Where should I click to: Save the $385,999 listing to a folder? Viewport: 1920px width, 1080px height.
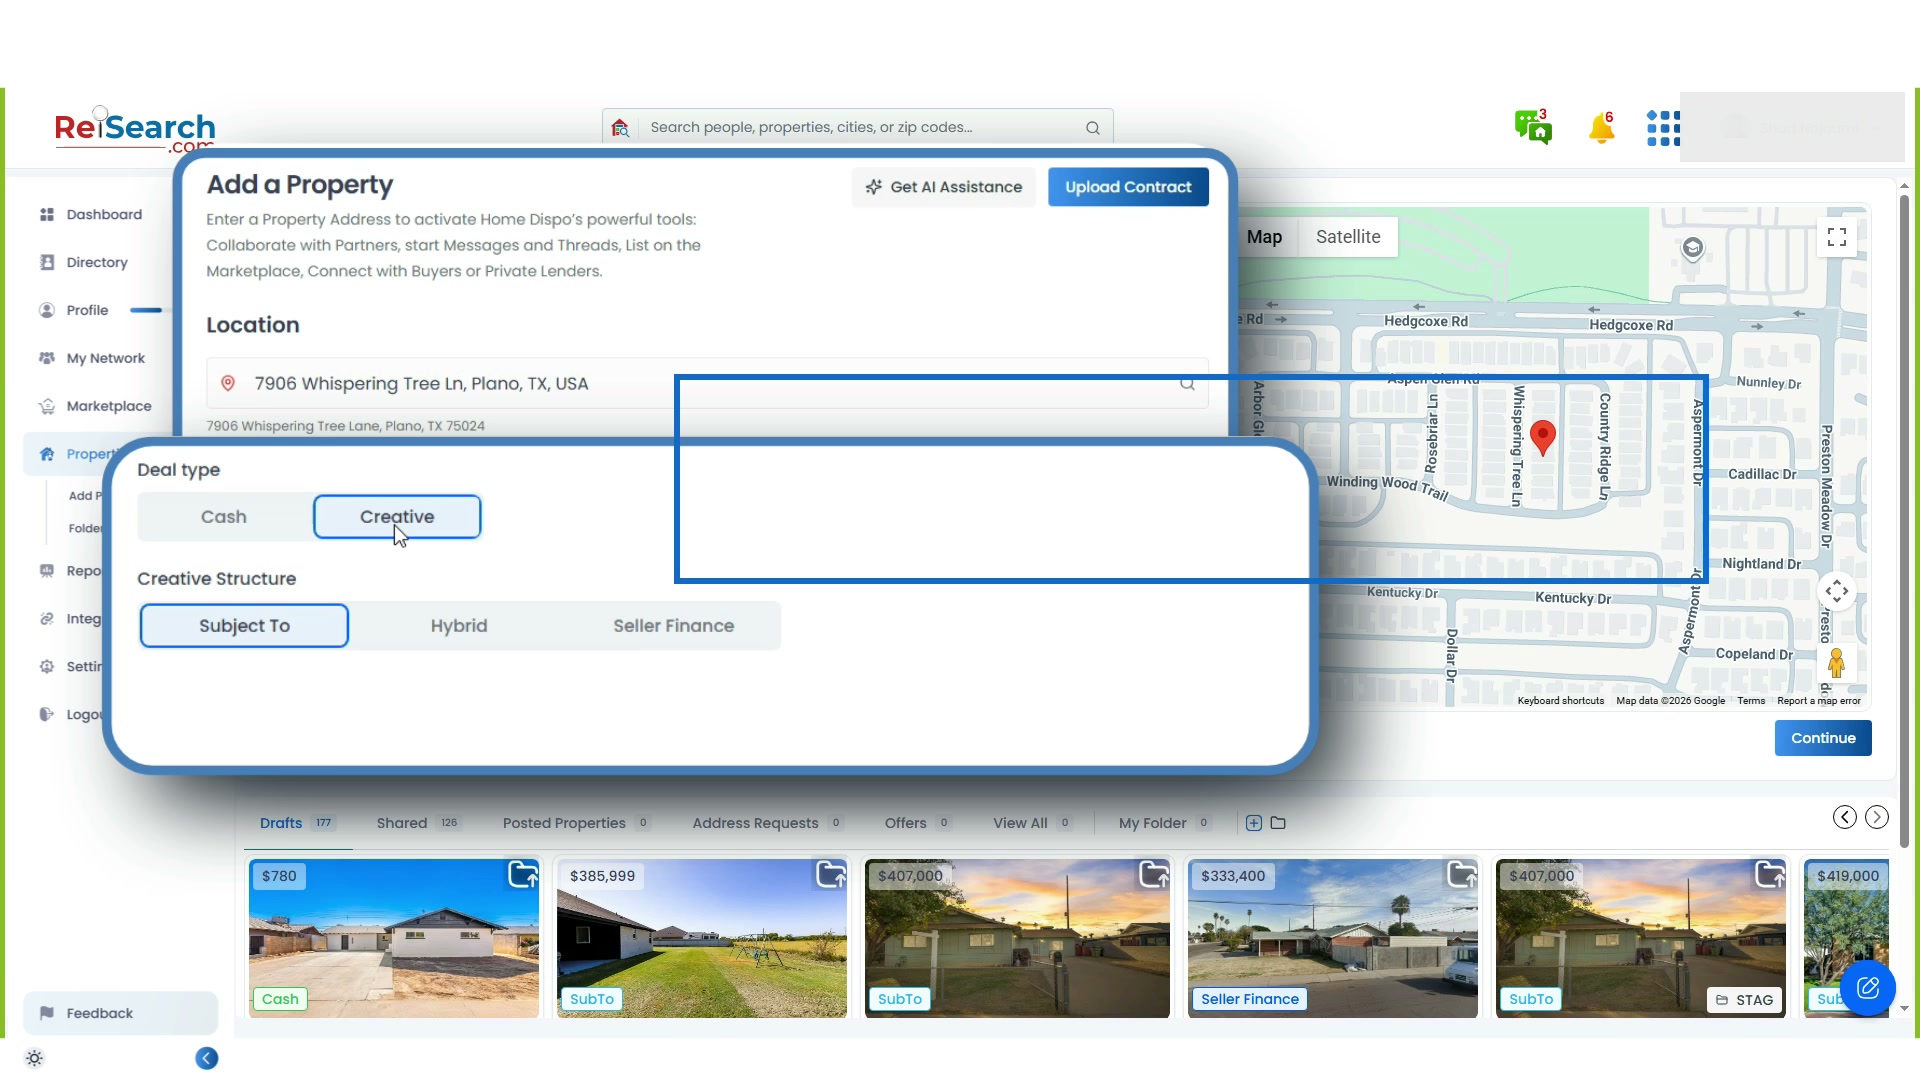[831, 875]
